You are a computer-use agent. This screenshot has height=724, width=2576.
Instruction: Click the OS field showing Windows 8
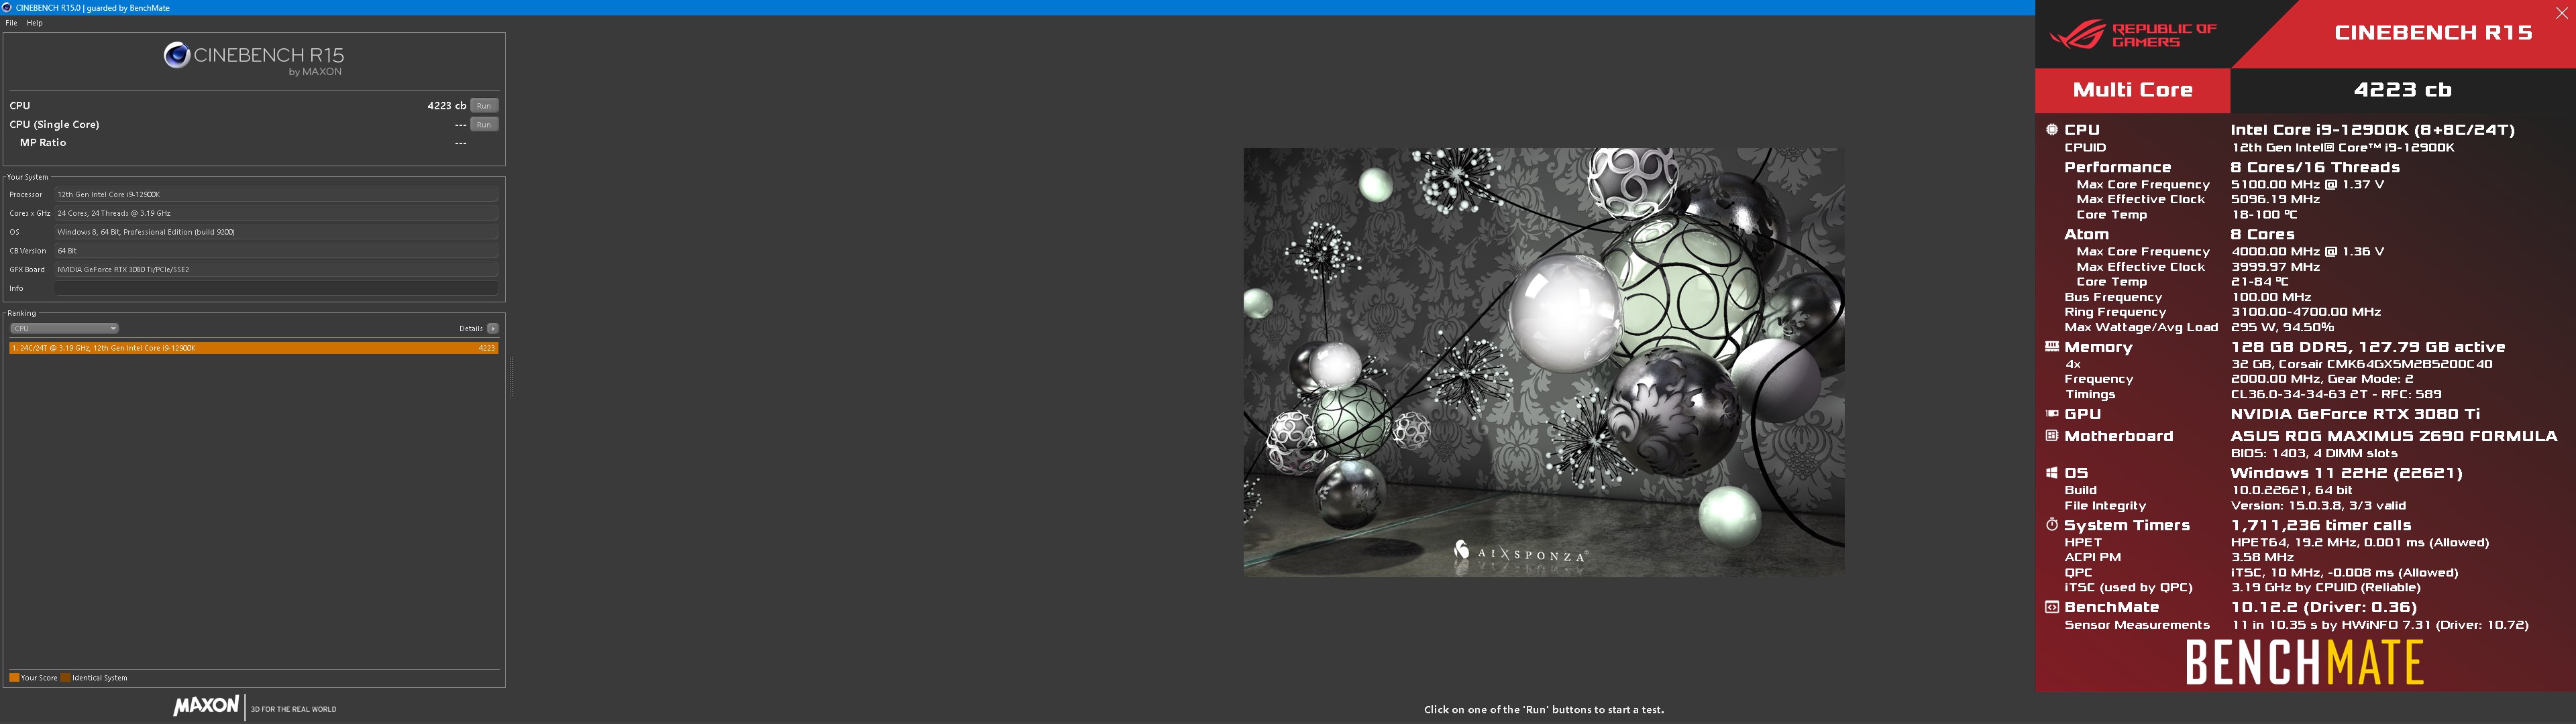click(276, 232)
